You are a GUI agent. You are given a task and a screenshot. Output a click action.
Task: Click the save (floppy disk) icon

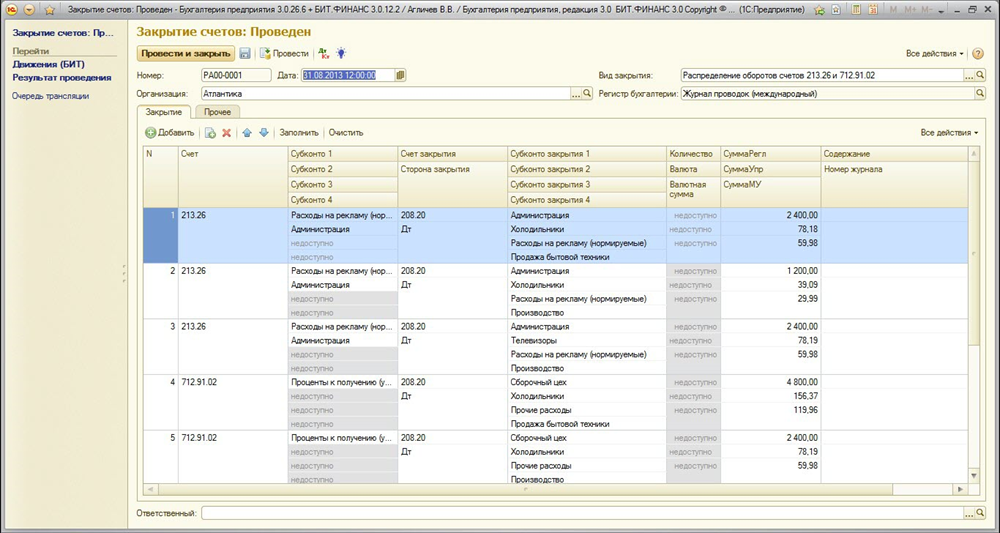point(245,53)
